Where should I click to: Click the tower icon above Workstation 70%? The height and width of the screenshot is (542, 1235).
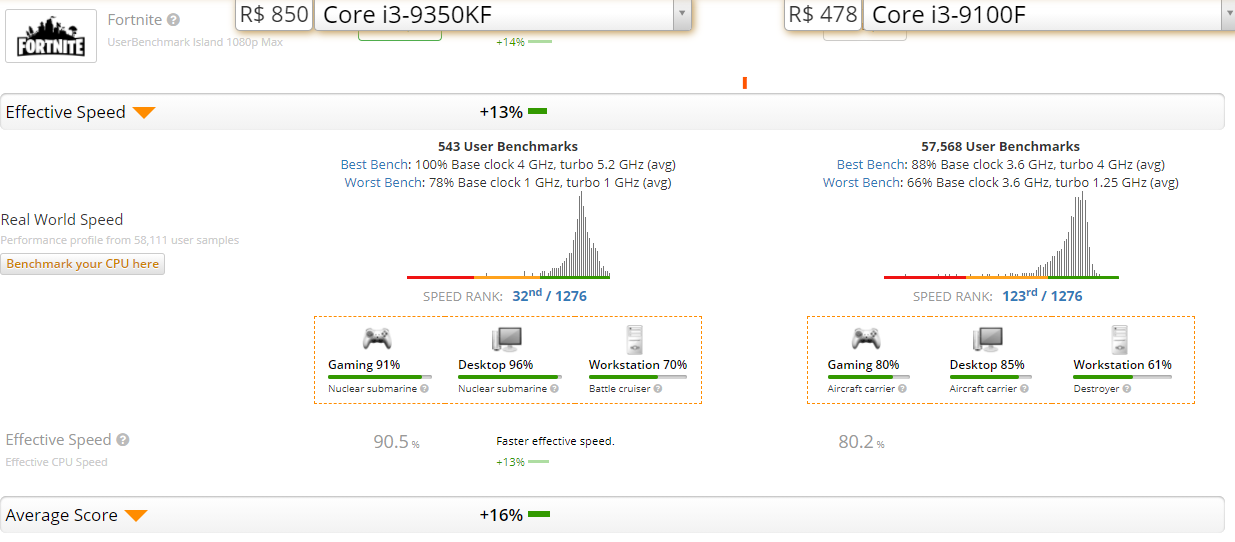coord(634,339)
